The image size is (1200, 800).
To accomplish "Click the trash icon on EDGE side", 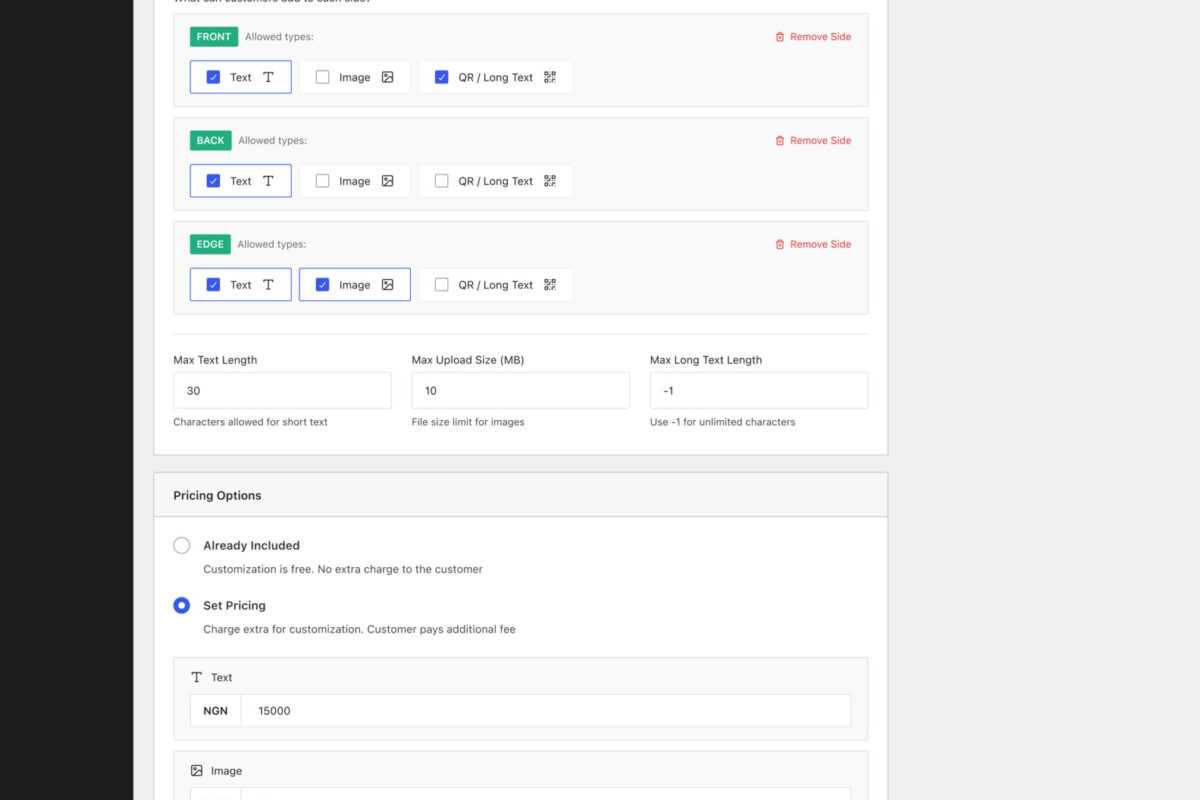I will (x=780, y=245).
